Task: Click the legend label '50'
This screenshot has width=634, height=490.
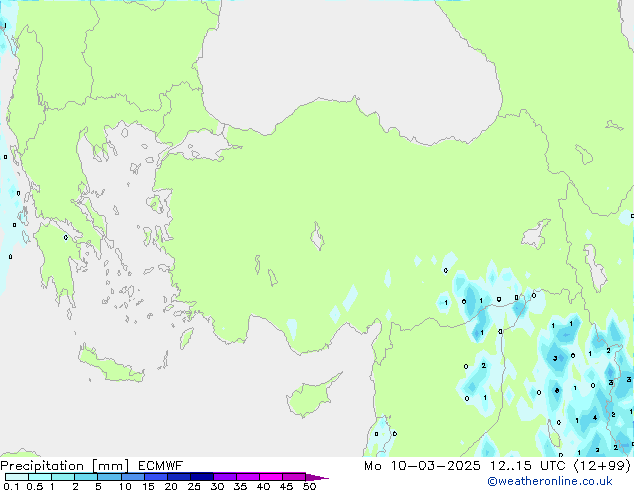Action: point(309,486)
